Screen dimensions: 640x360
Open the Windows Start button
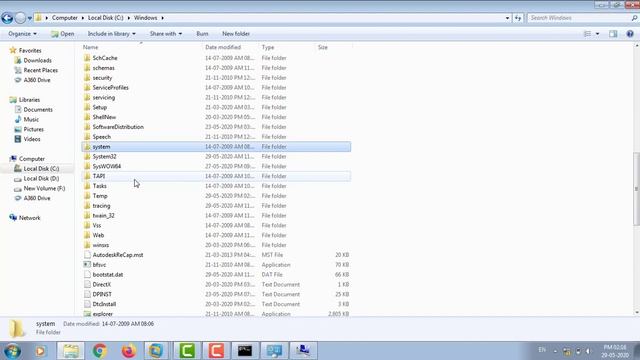12,351
